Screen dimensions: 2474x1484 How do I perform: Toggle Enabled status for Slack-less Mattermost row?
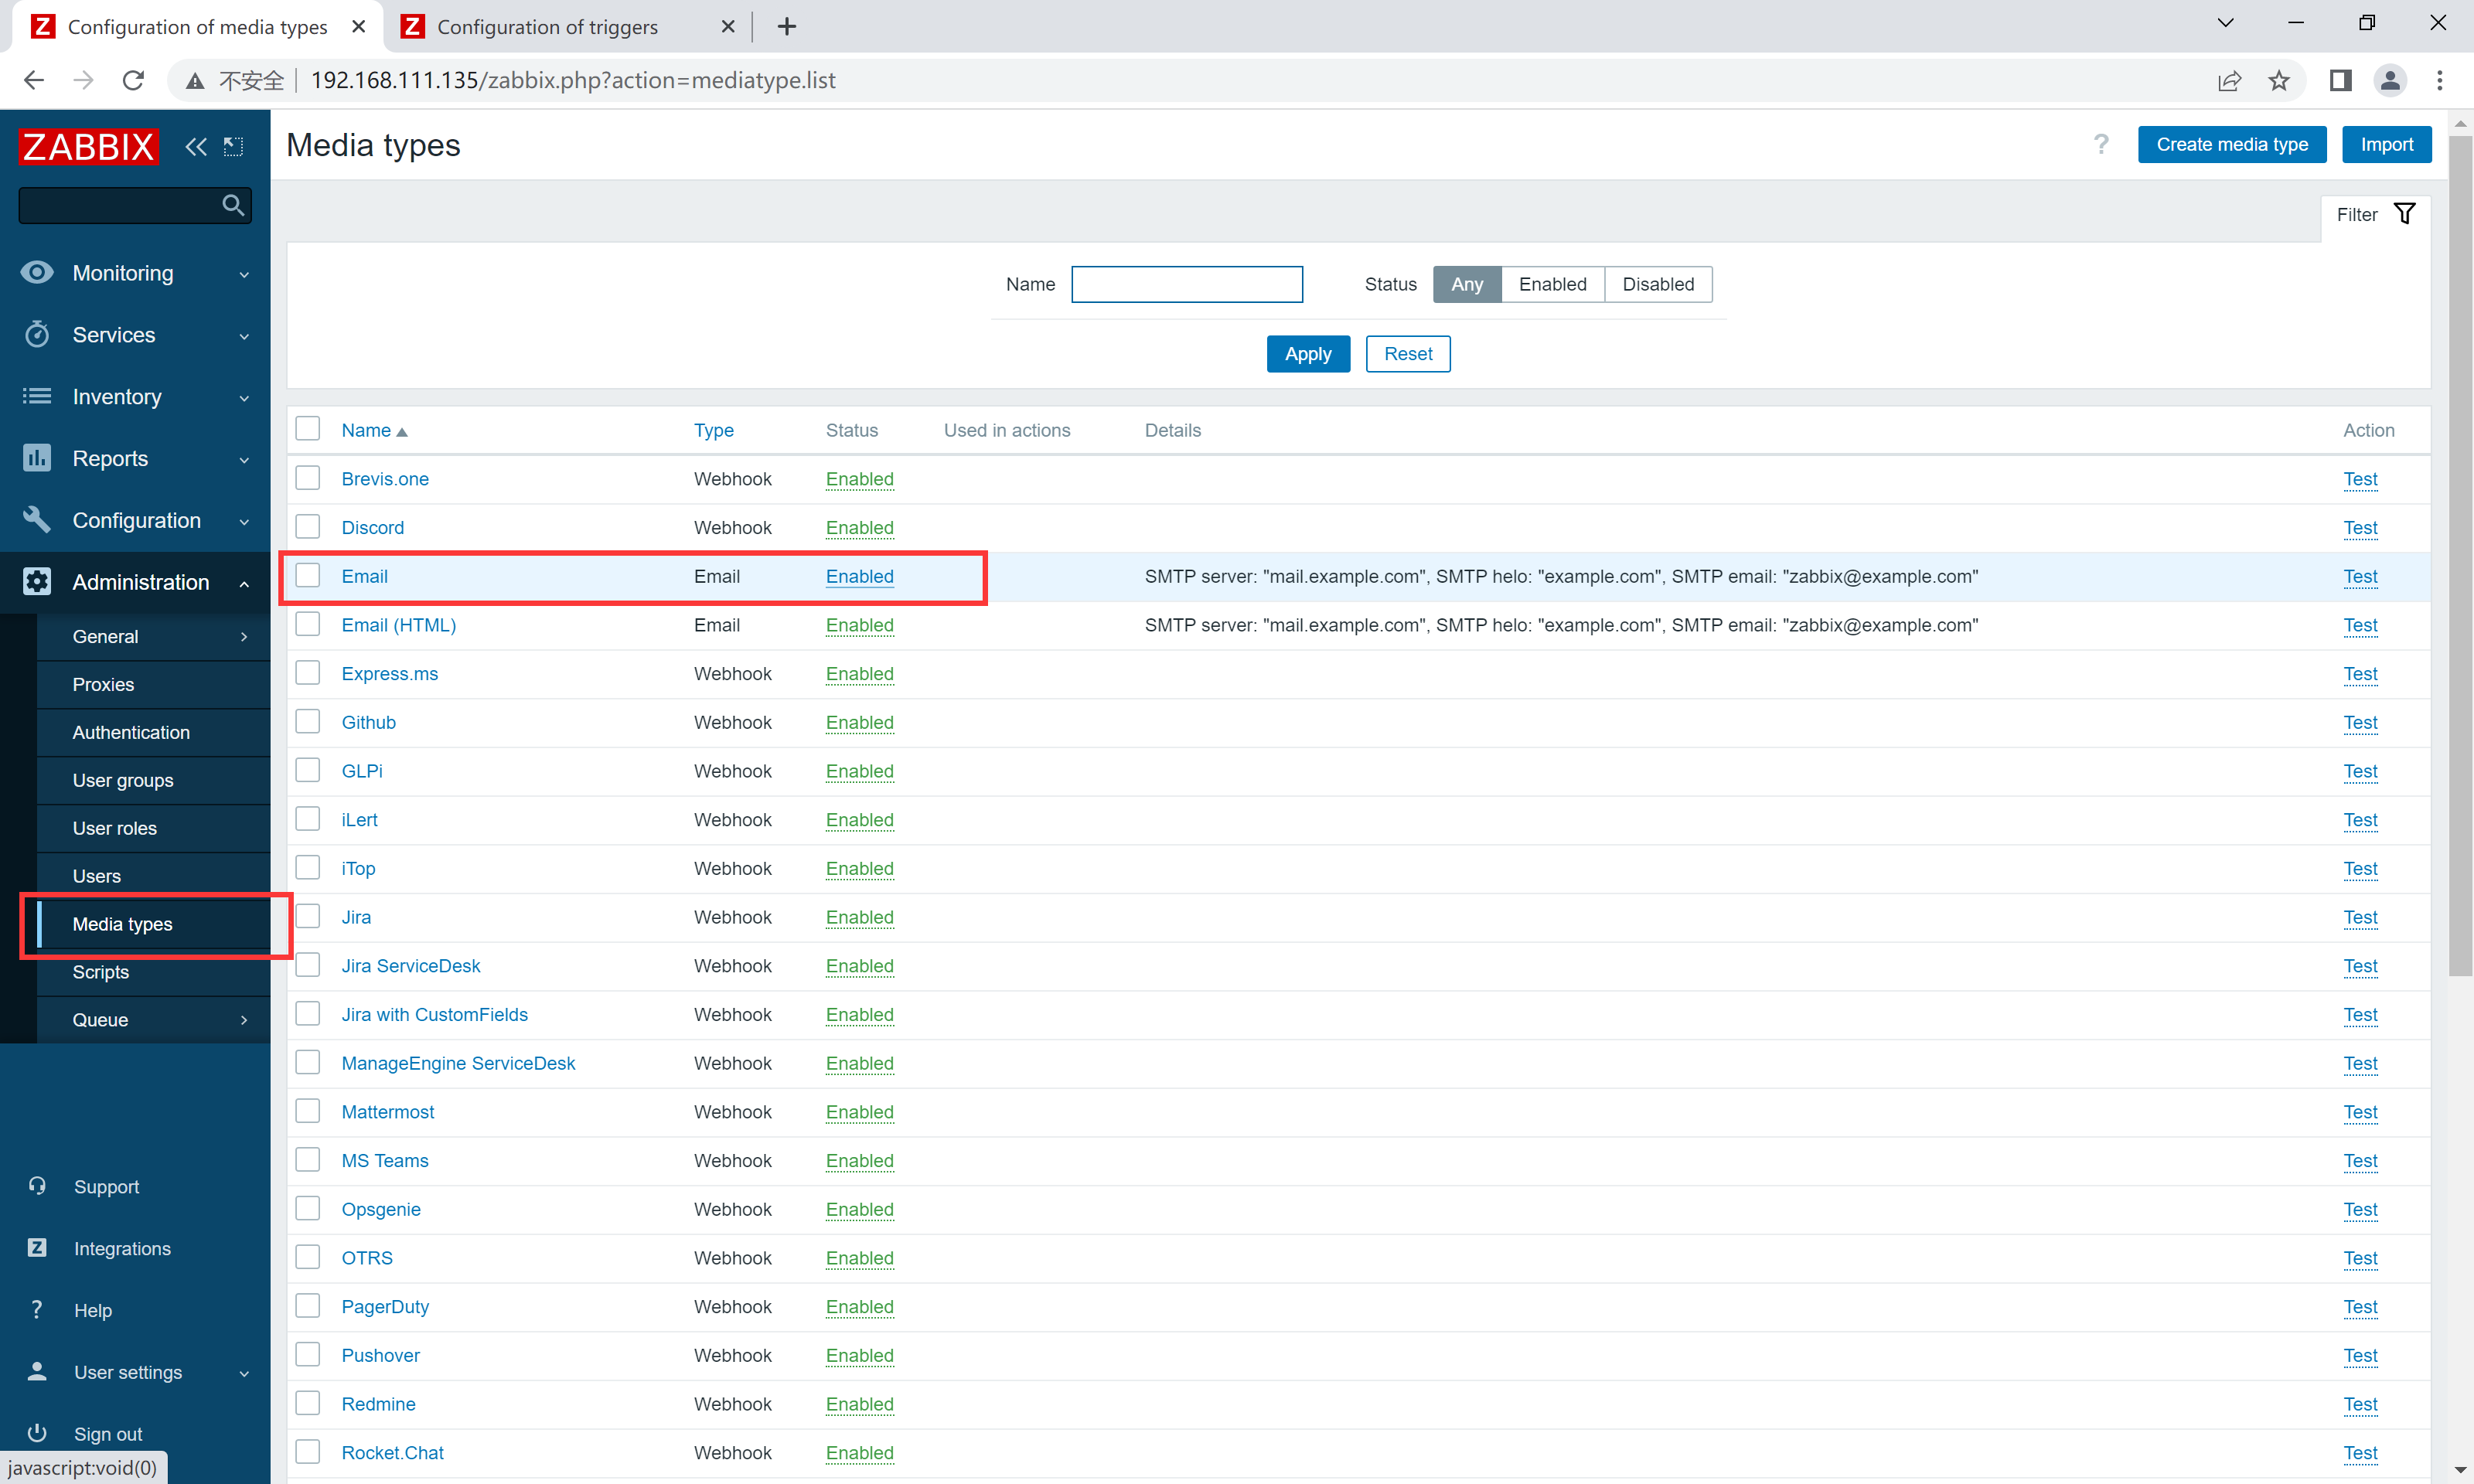pos(859,1112)
